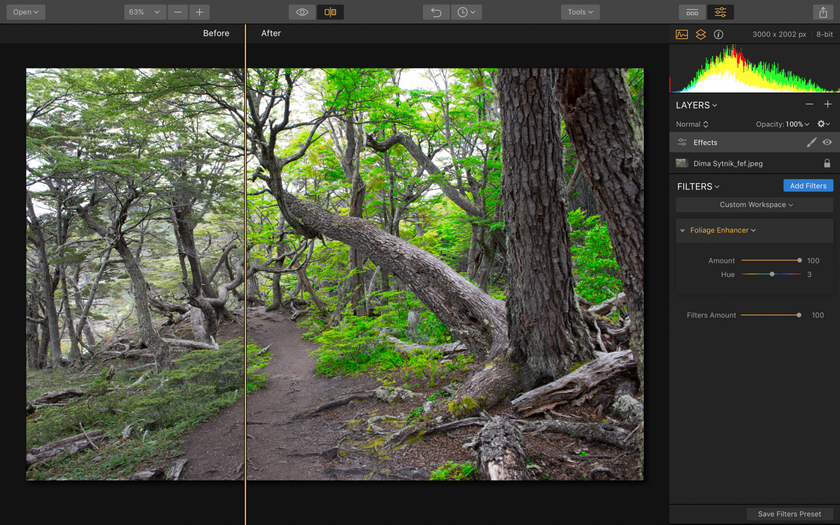Click the histogram graph
This screenshot has width=840, height=525.
[754, 69]
